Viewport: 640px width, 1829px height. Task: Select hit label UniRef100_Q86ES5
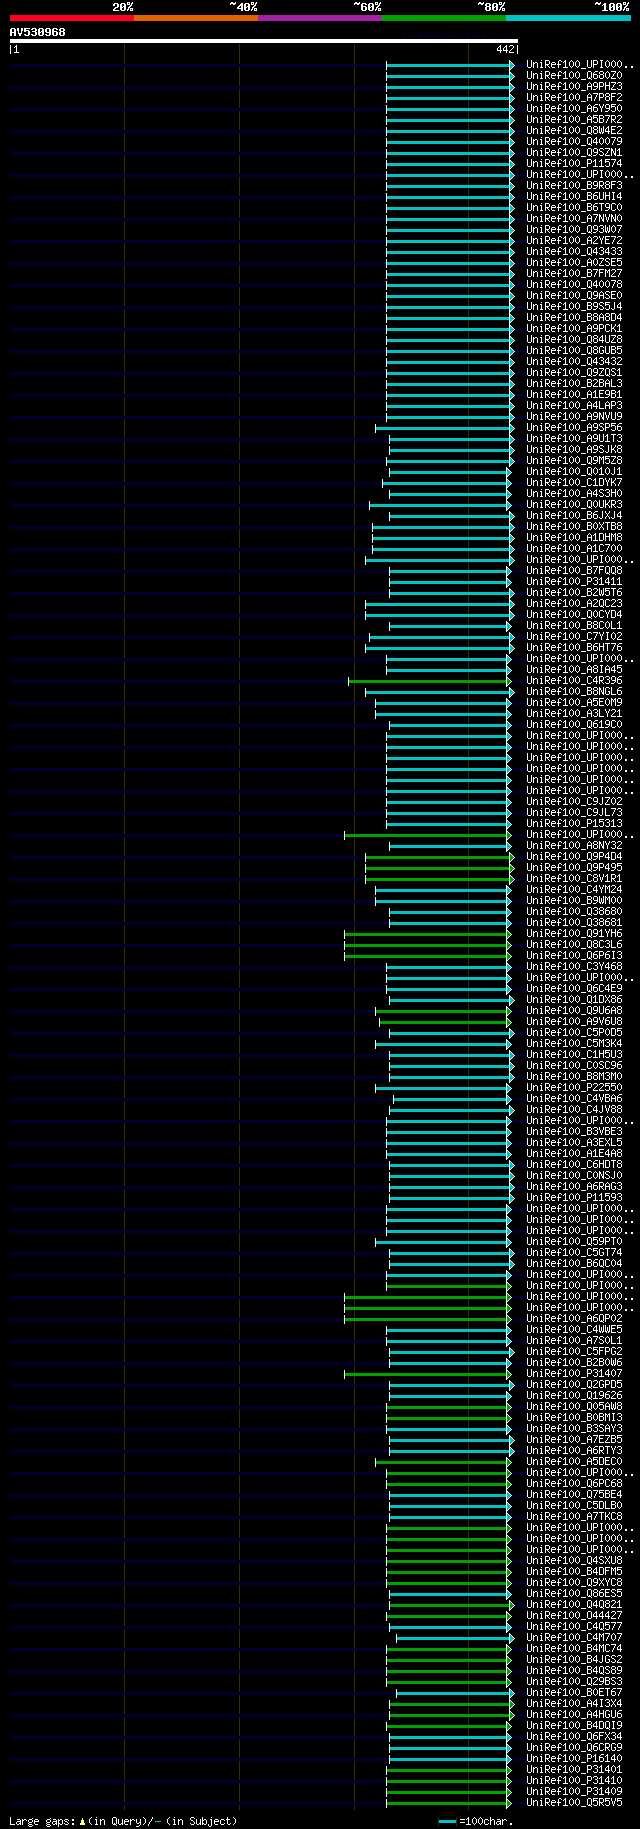pyautogui.click(x=574, y=1594)
